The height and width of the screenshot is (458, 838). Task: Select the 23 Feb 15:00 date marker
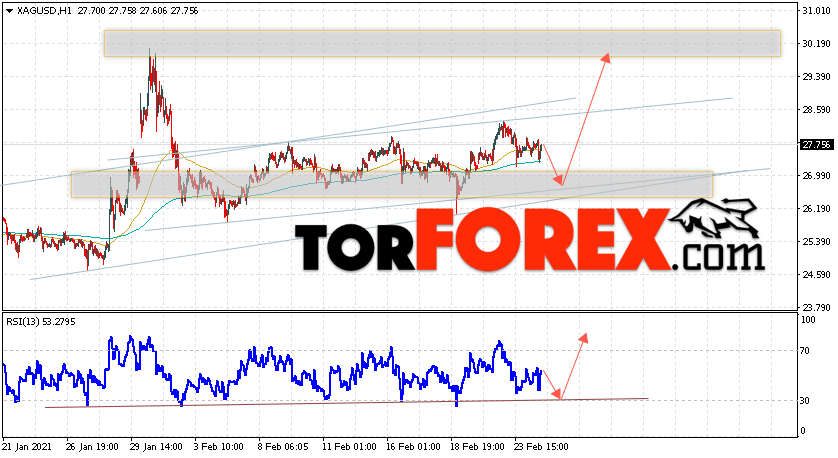pyautogui.click(x=541, y=447)
